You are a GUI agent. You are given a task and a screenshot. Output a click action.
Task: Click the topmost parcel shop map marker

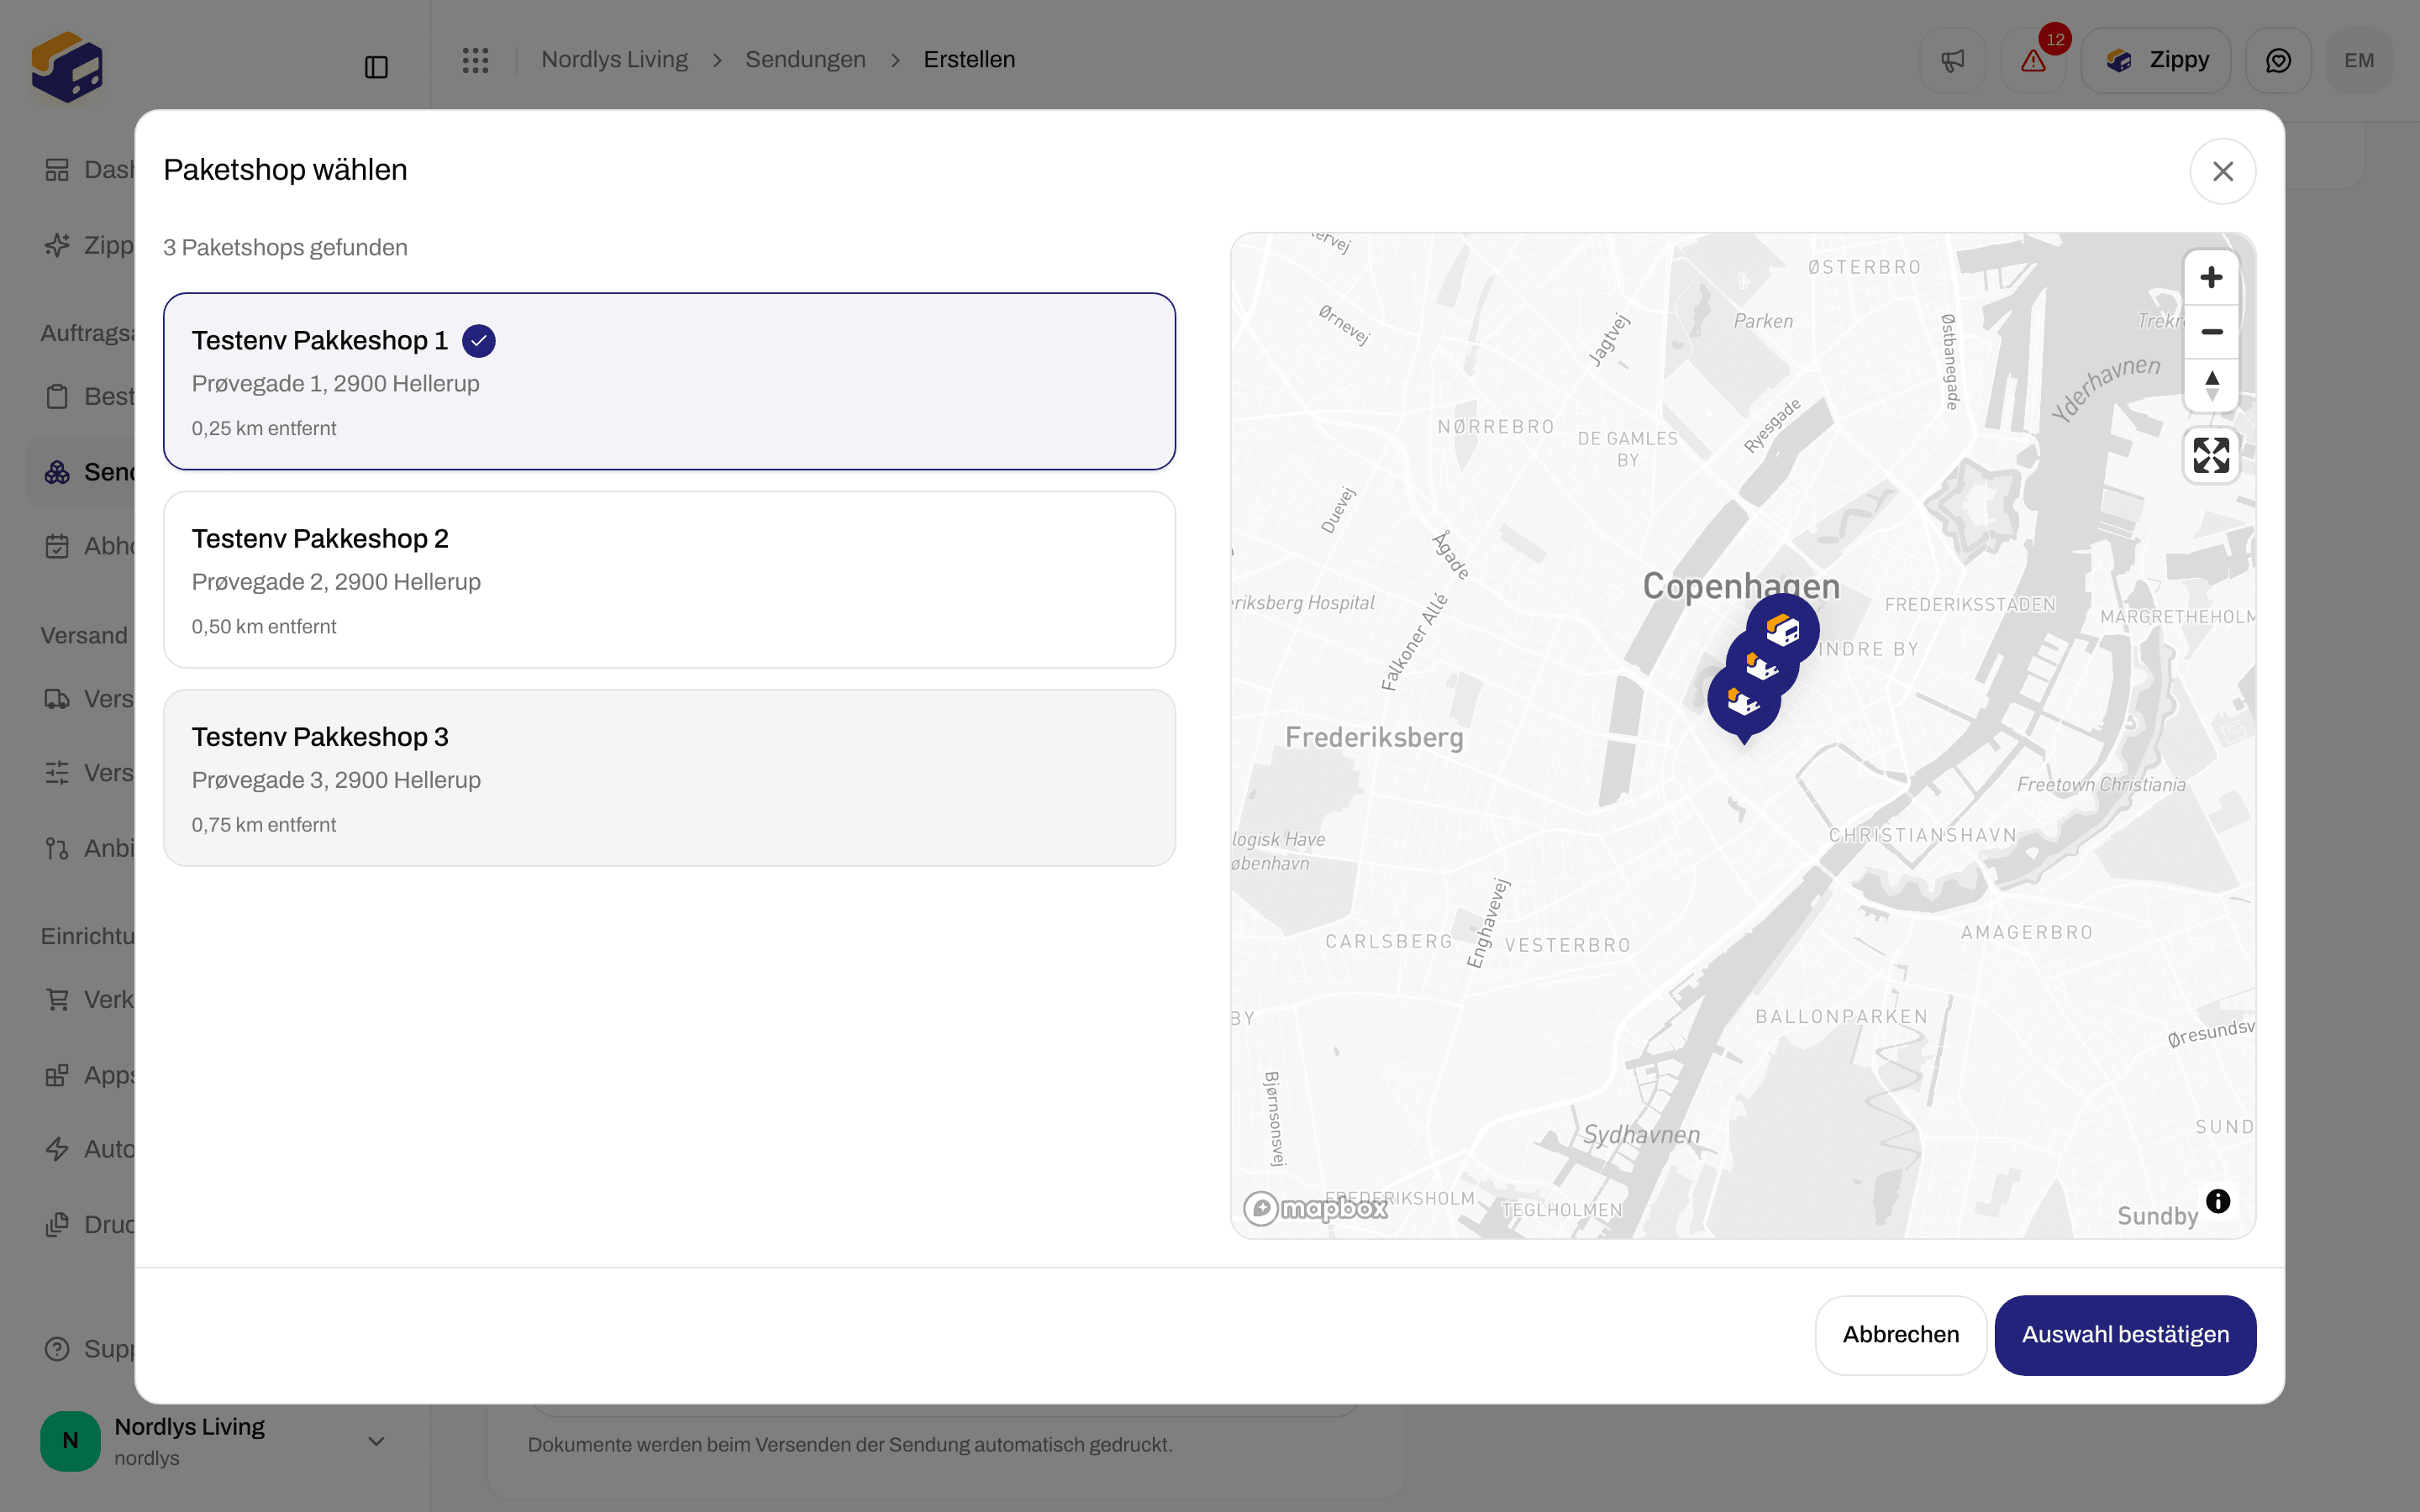click(1783, 629)
